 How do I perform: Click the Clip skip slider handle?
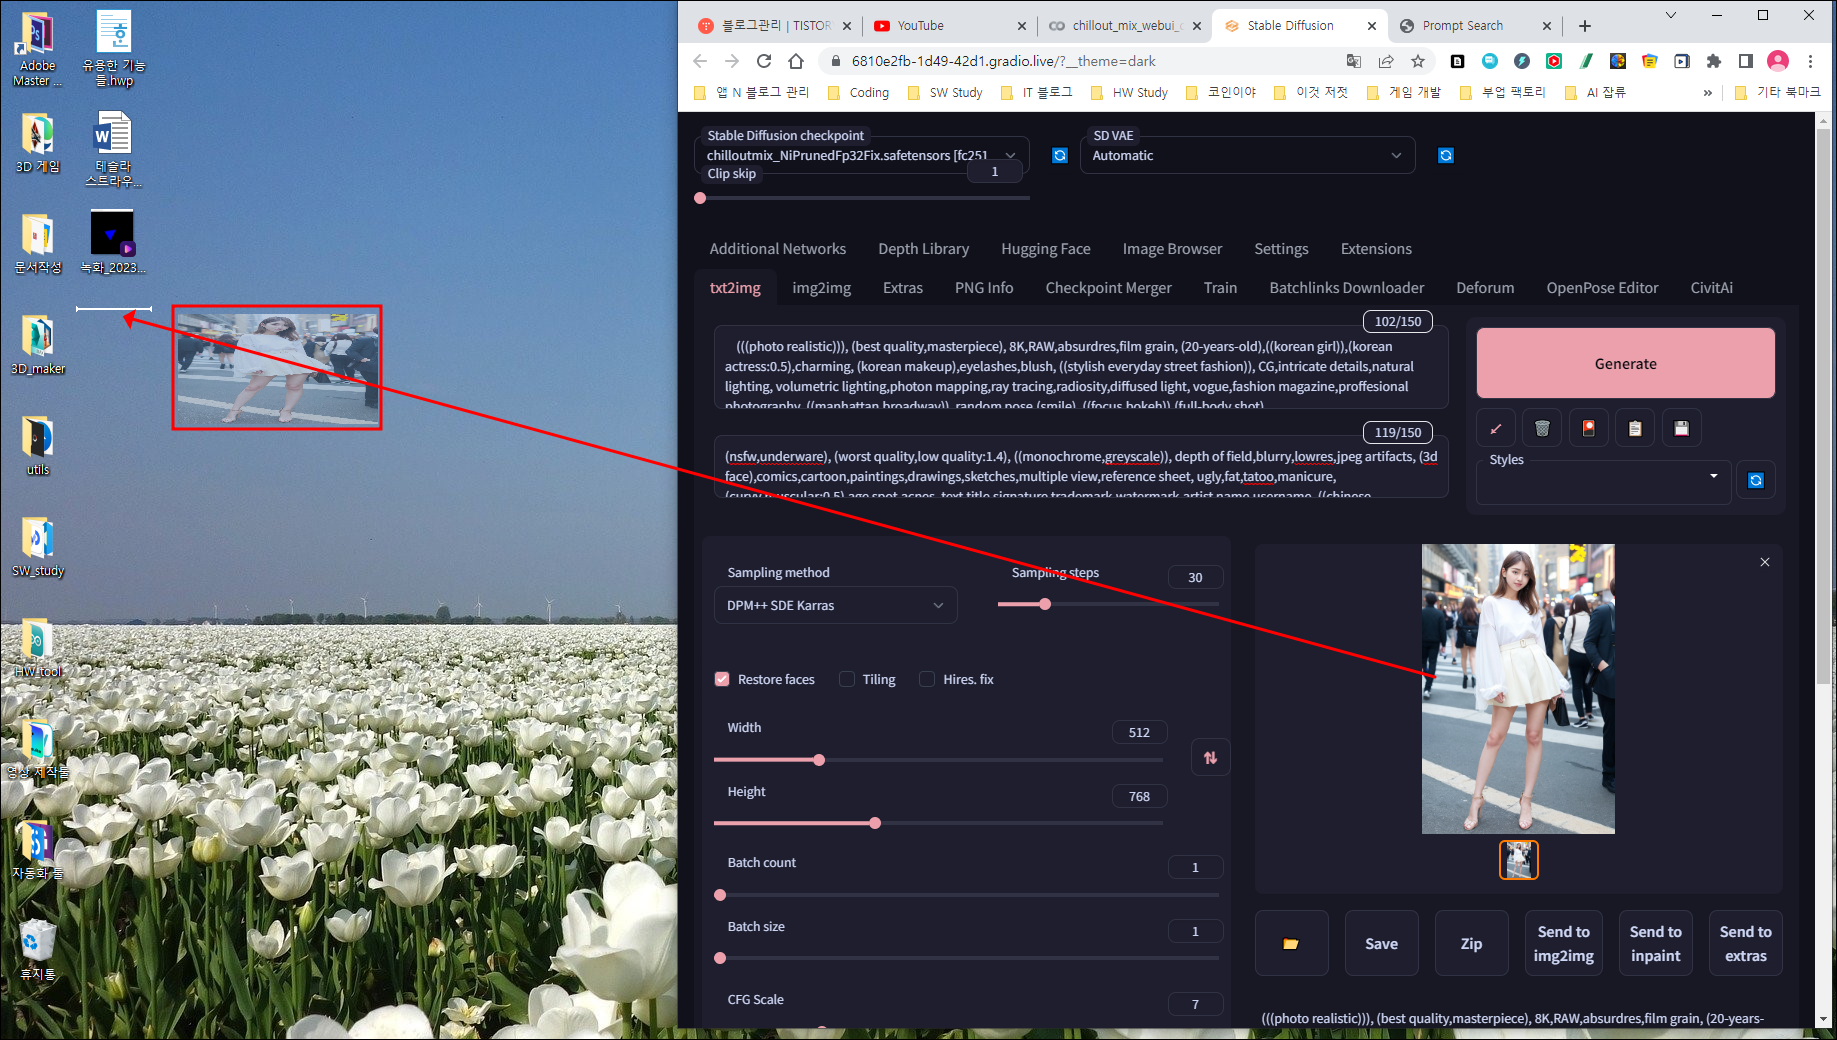[700, 198]
